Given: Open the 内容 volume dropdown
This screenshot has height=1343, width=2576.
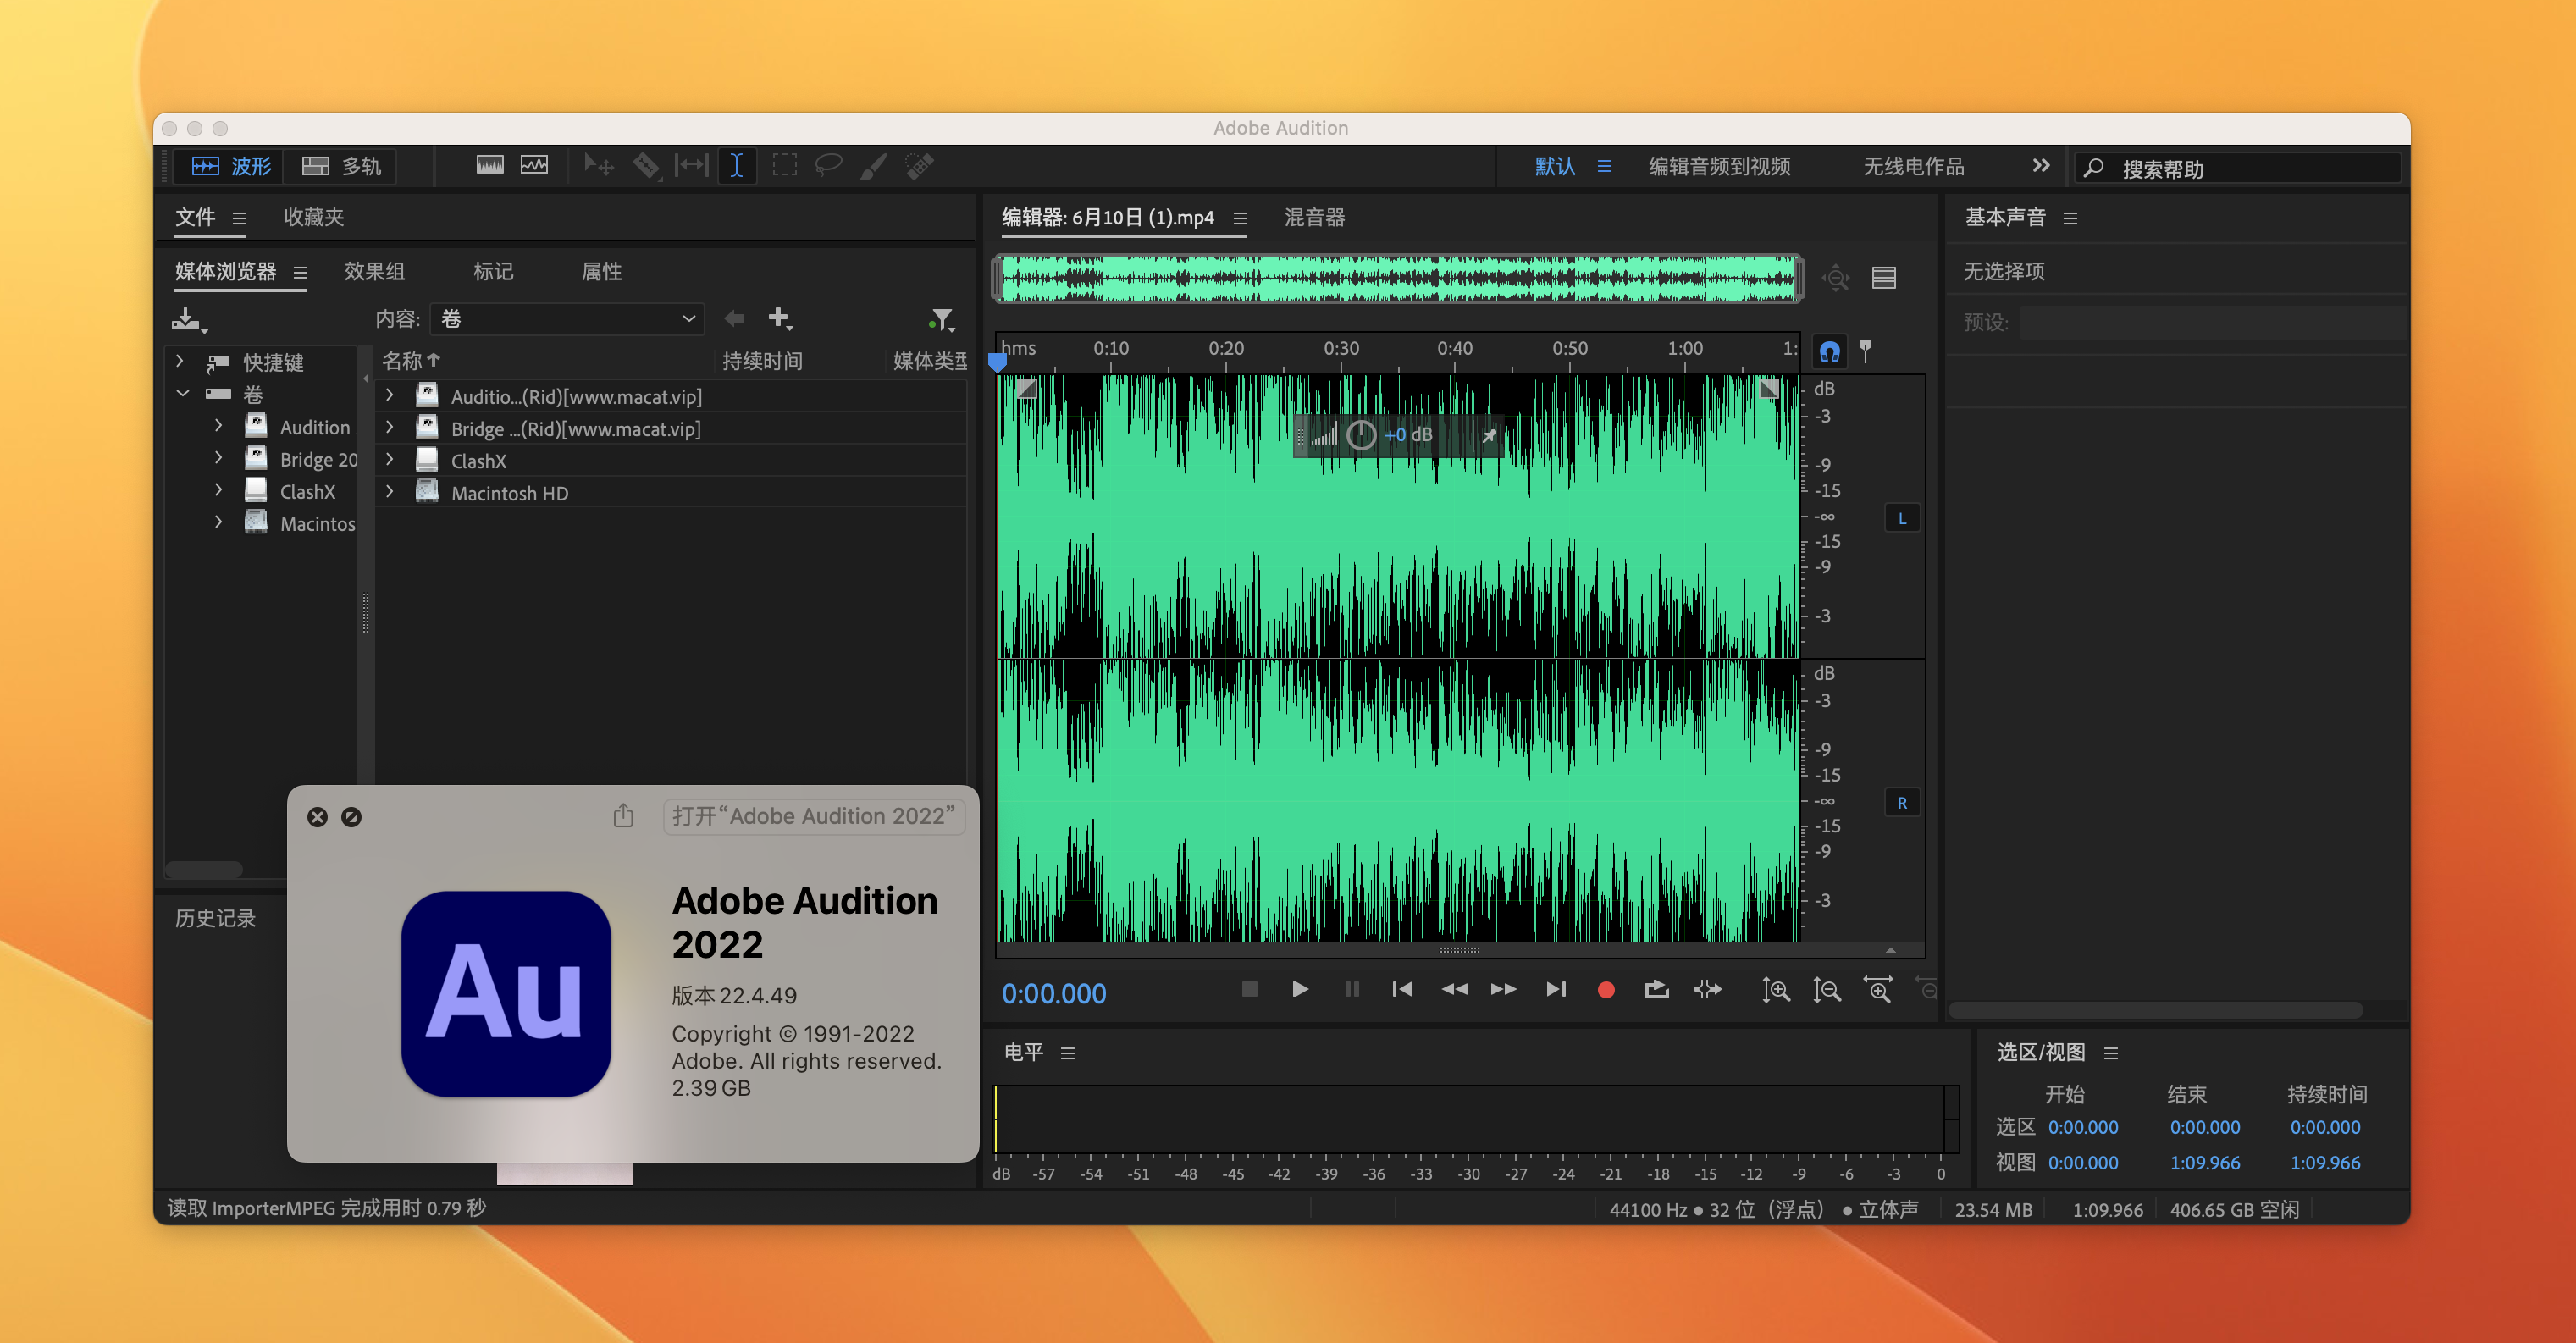Looking at the screenshot, I should [567, 319].
